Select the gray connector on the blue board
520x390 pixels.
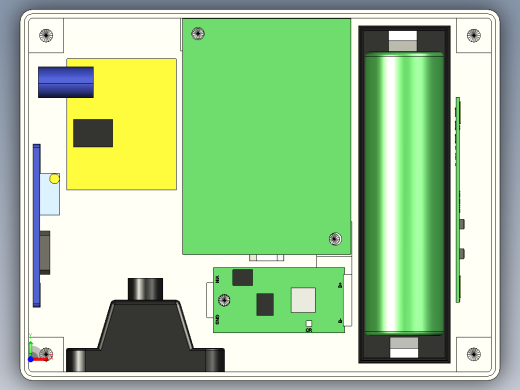[x=45, y=253]
